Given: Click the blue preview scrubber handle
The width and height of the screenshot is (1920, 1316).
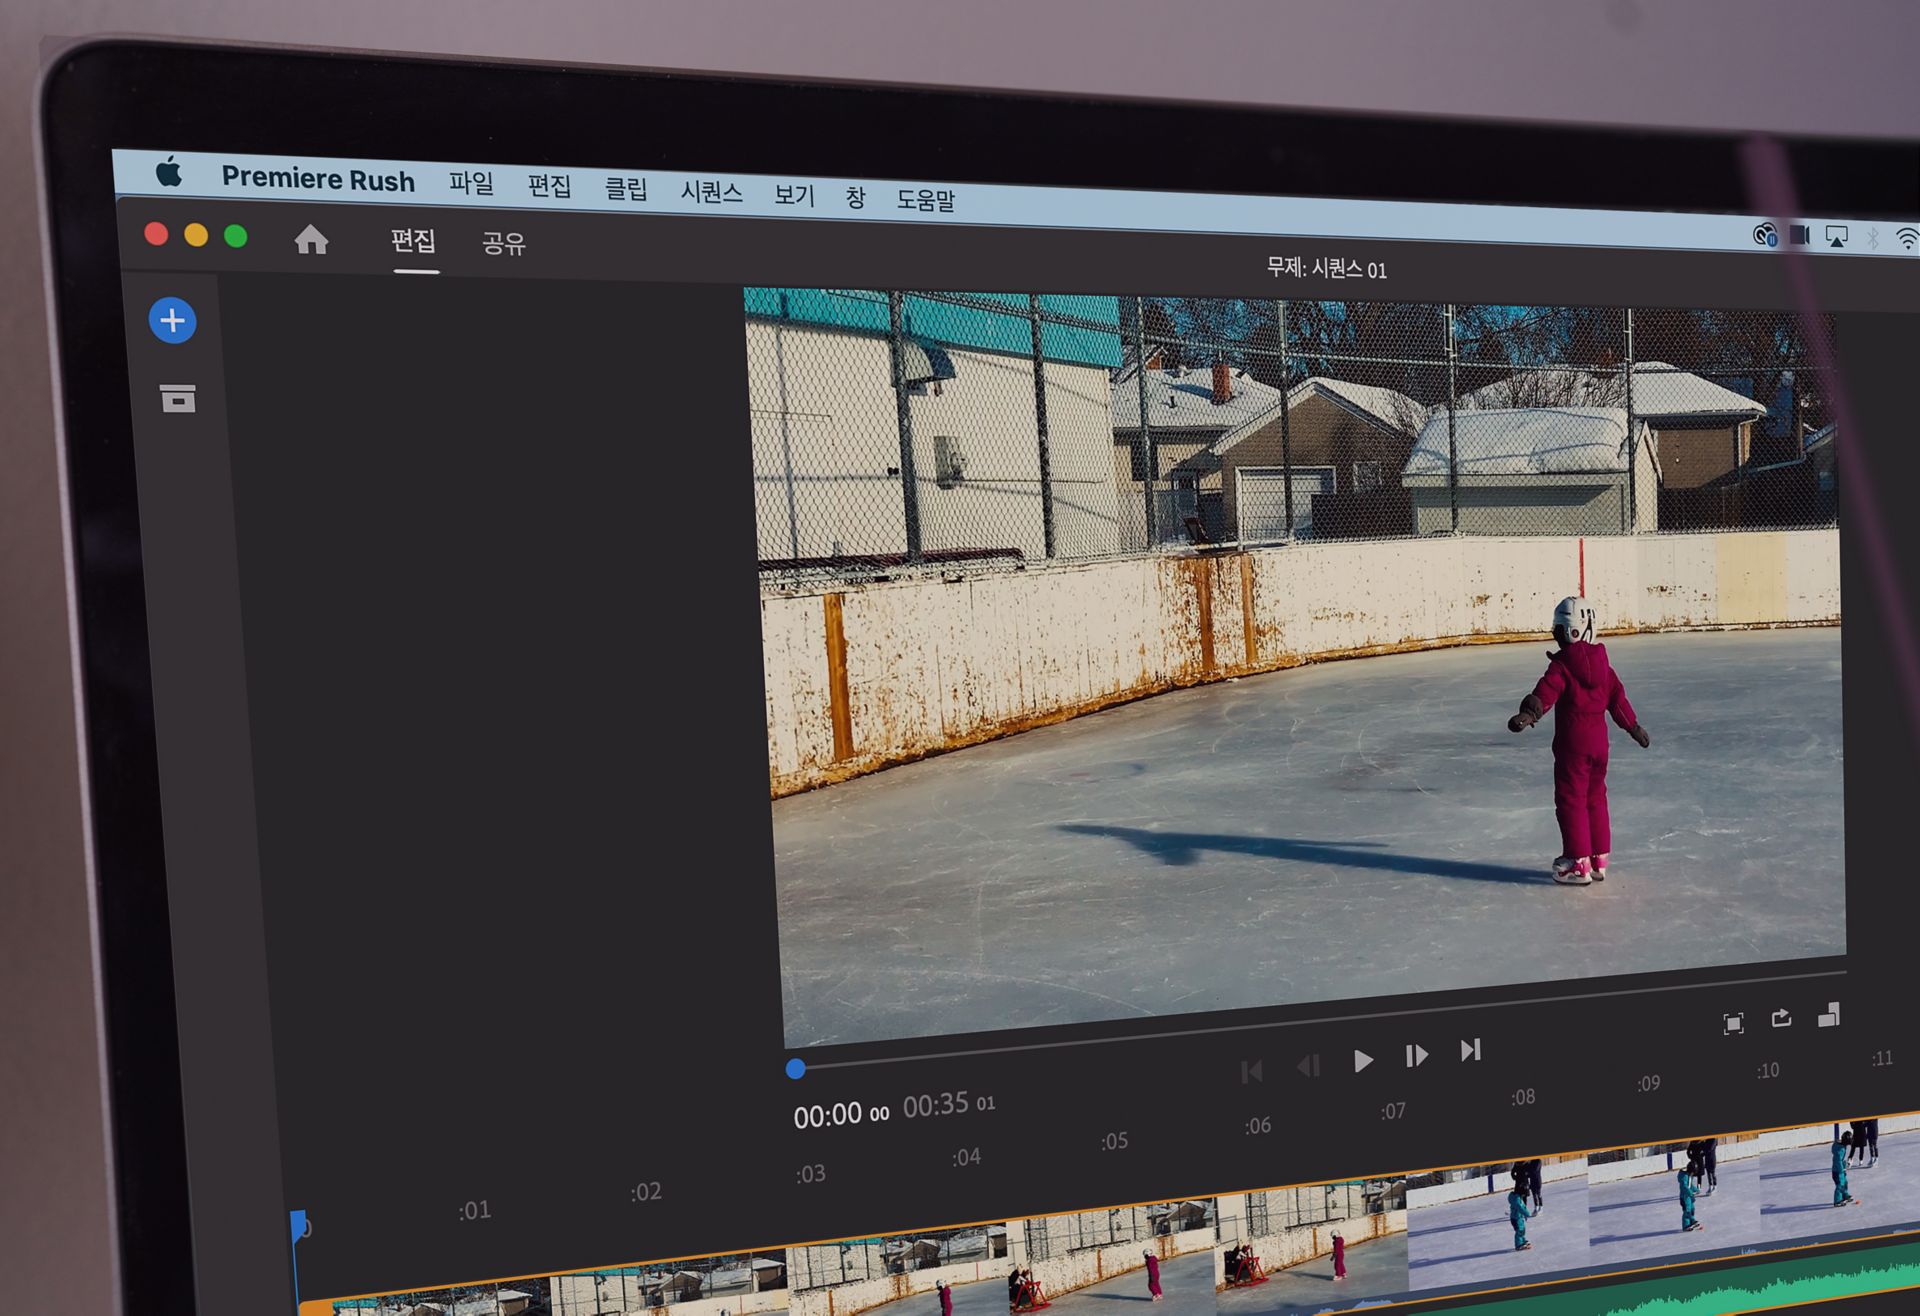Looking at the screenshot, I should point(796,1069).
